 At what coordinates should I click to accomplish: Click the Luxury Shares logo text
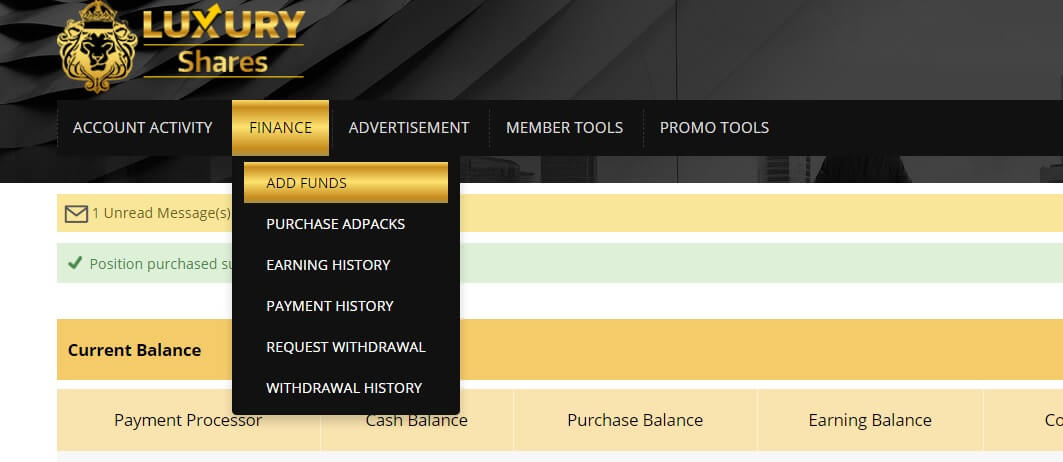222,44
